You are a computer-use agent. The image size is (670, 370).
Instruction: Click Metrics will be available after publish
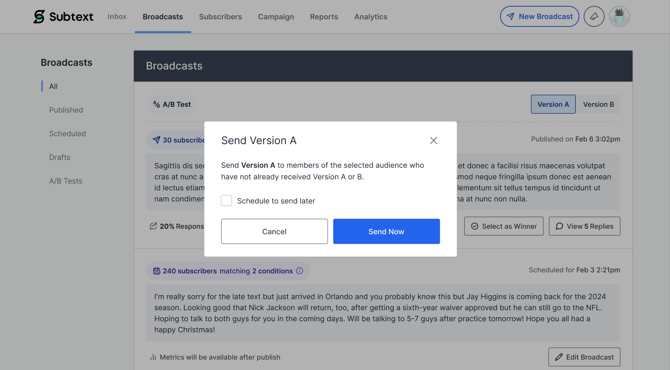[x=215, y=357]
